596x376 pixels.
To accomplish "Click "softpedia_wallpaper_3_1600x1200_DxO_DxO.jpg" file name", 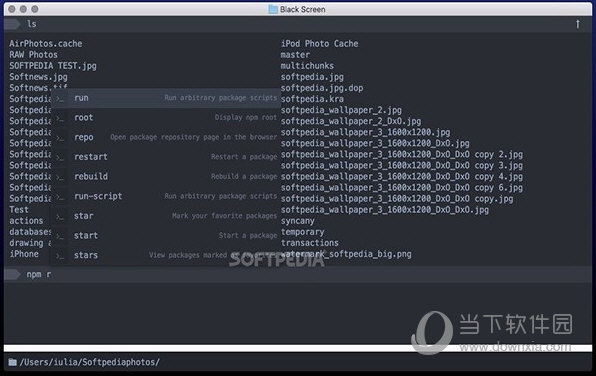I will coord(385,209).
